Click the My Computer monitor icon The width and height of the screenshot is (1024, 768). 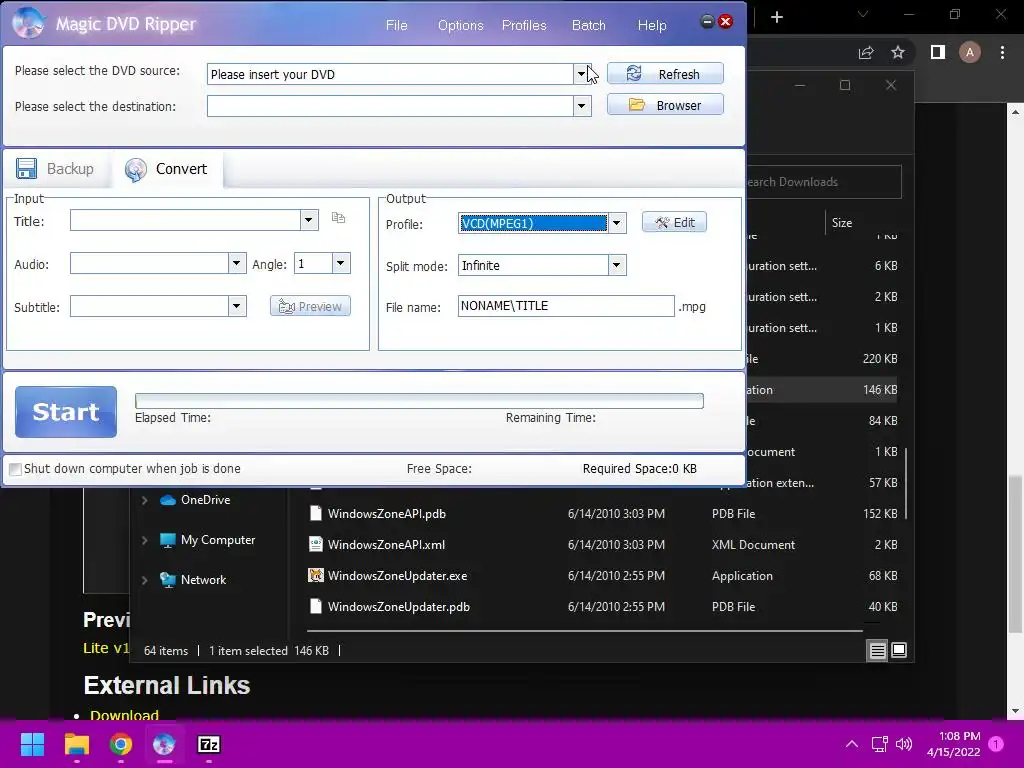(x=168, y=540)
